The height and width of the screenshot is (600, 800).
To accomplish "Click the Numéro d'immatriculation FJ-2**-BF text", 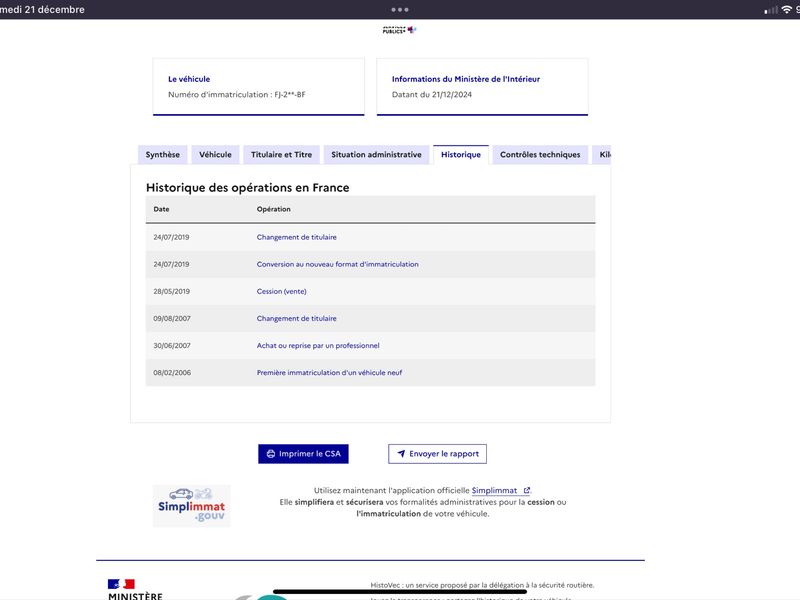I will (x=237, y=94).
